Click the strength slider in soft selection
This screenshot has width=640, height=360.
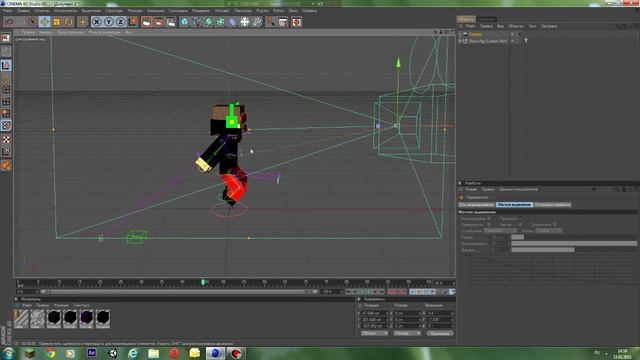tap(574, 244)
